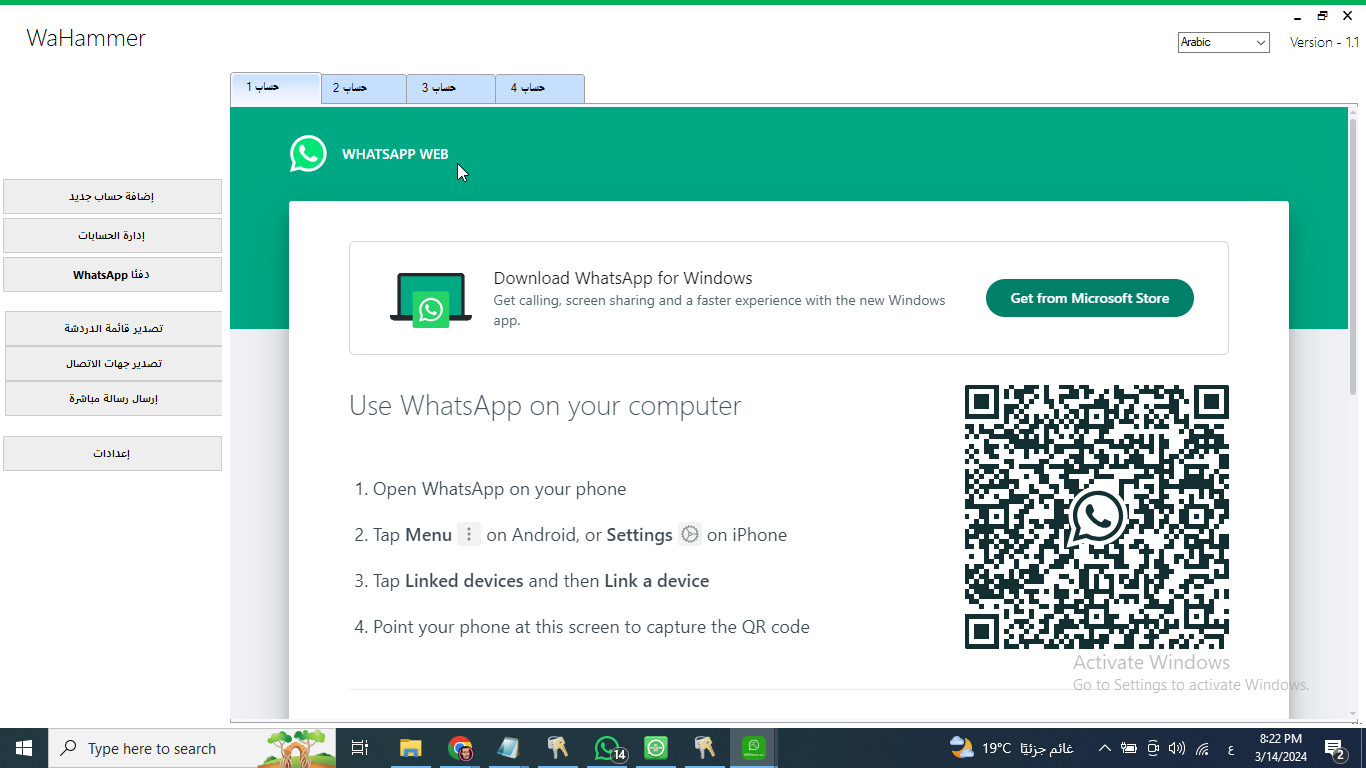1366x768 pixels.
Task: Open the notification center with 2 alerts
Action: pyautogui.click(x=1334, y=748)
